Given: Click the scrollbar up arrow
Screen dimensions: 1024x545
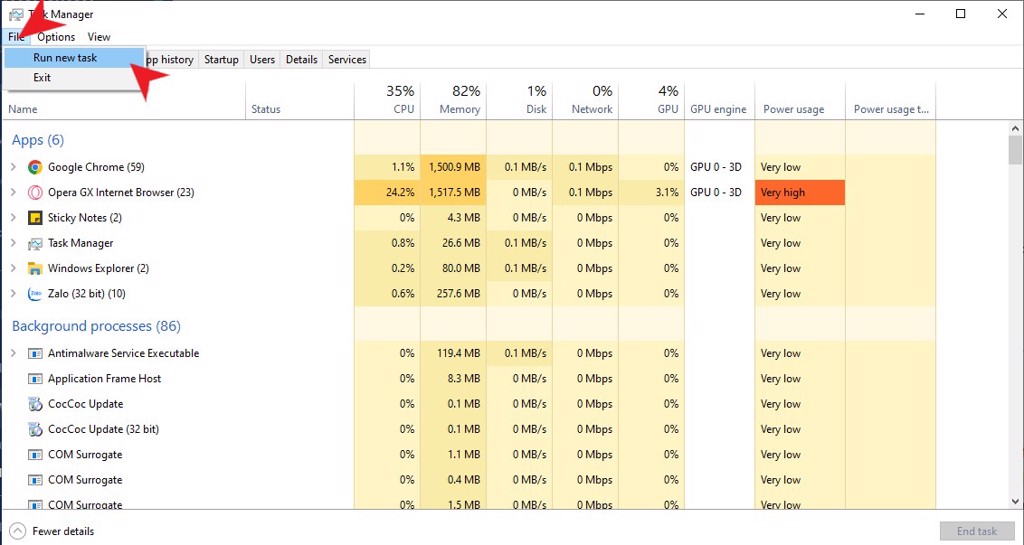Looking at the screenshot, I should pyautogui.click(x=1015, y=128).
